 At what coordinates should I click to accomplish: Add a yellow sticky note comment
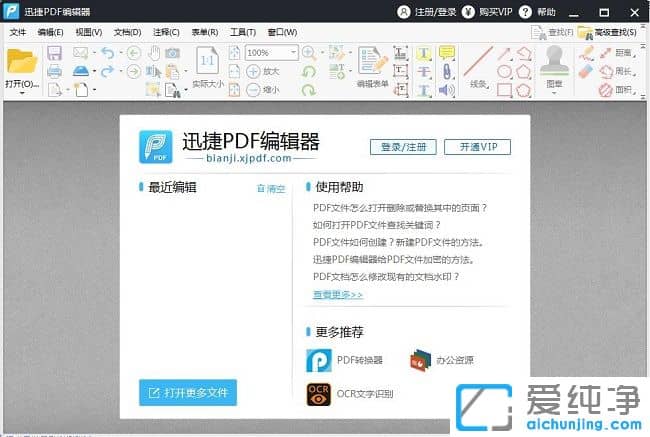(x=446, y=53)
